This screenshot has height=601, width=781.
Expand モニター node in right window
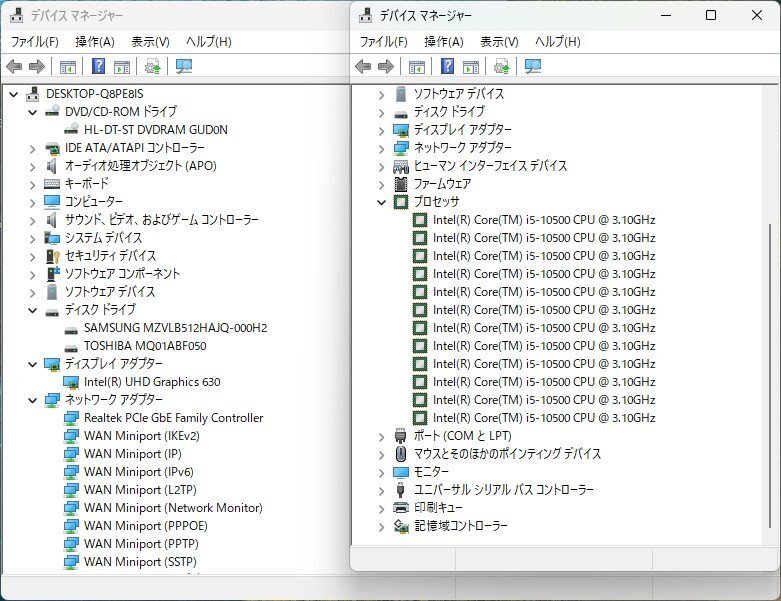(x=382, y=473)
